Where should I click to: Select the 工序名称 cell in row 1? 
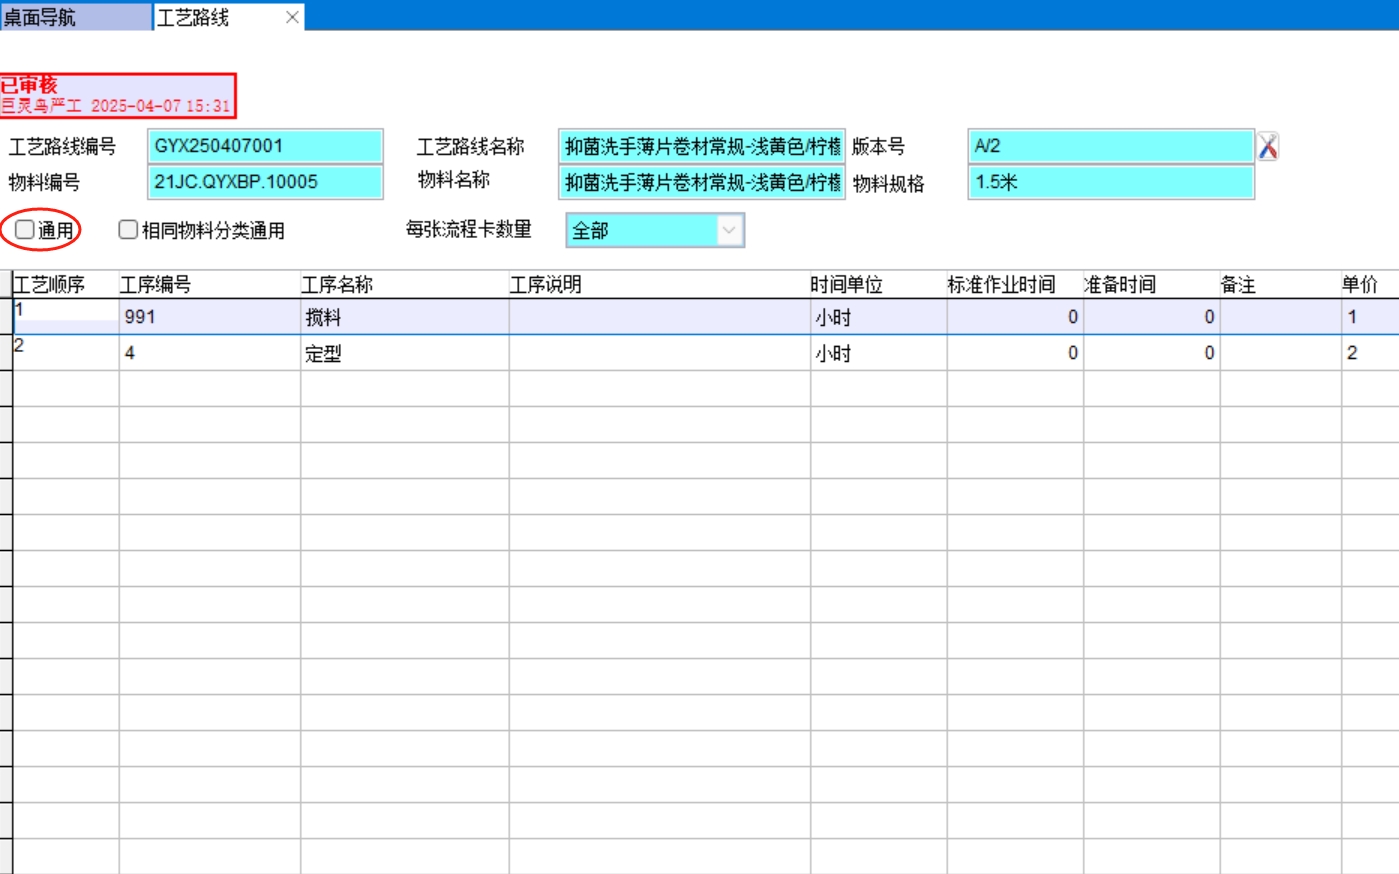(404, 317)
